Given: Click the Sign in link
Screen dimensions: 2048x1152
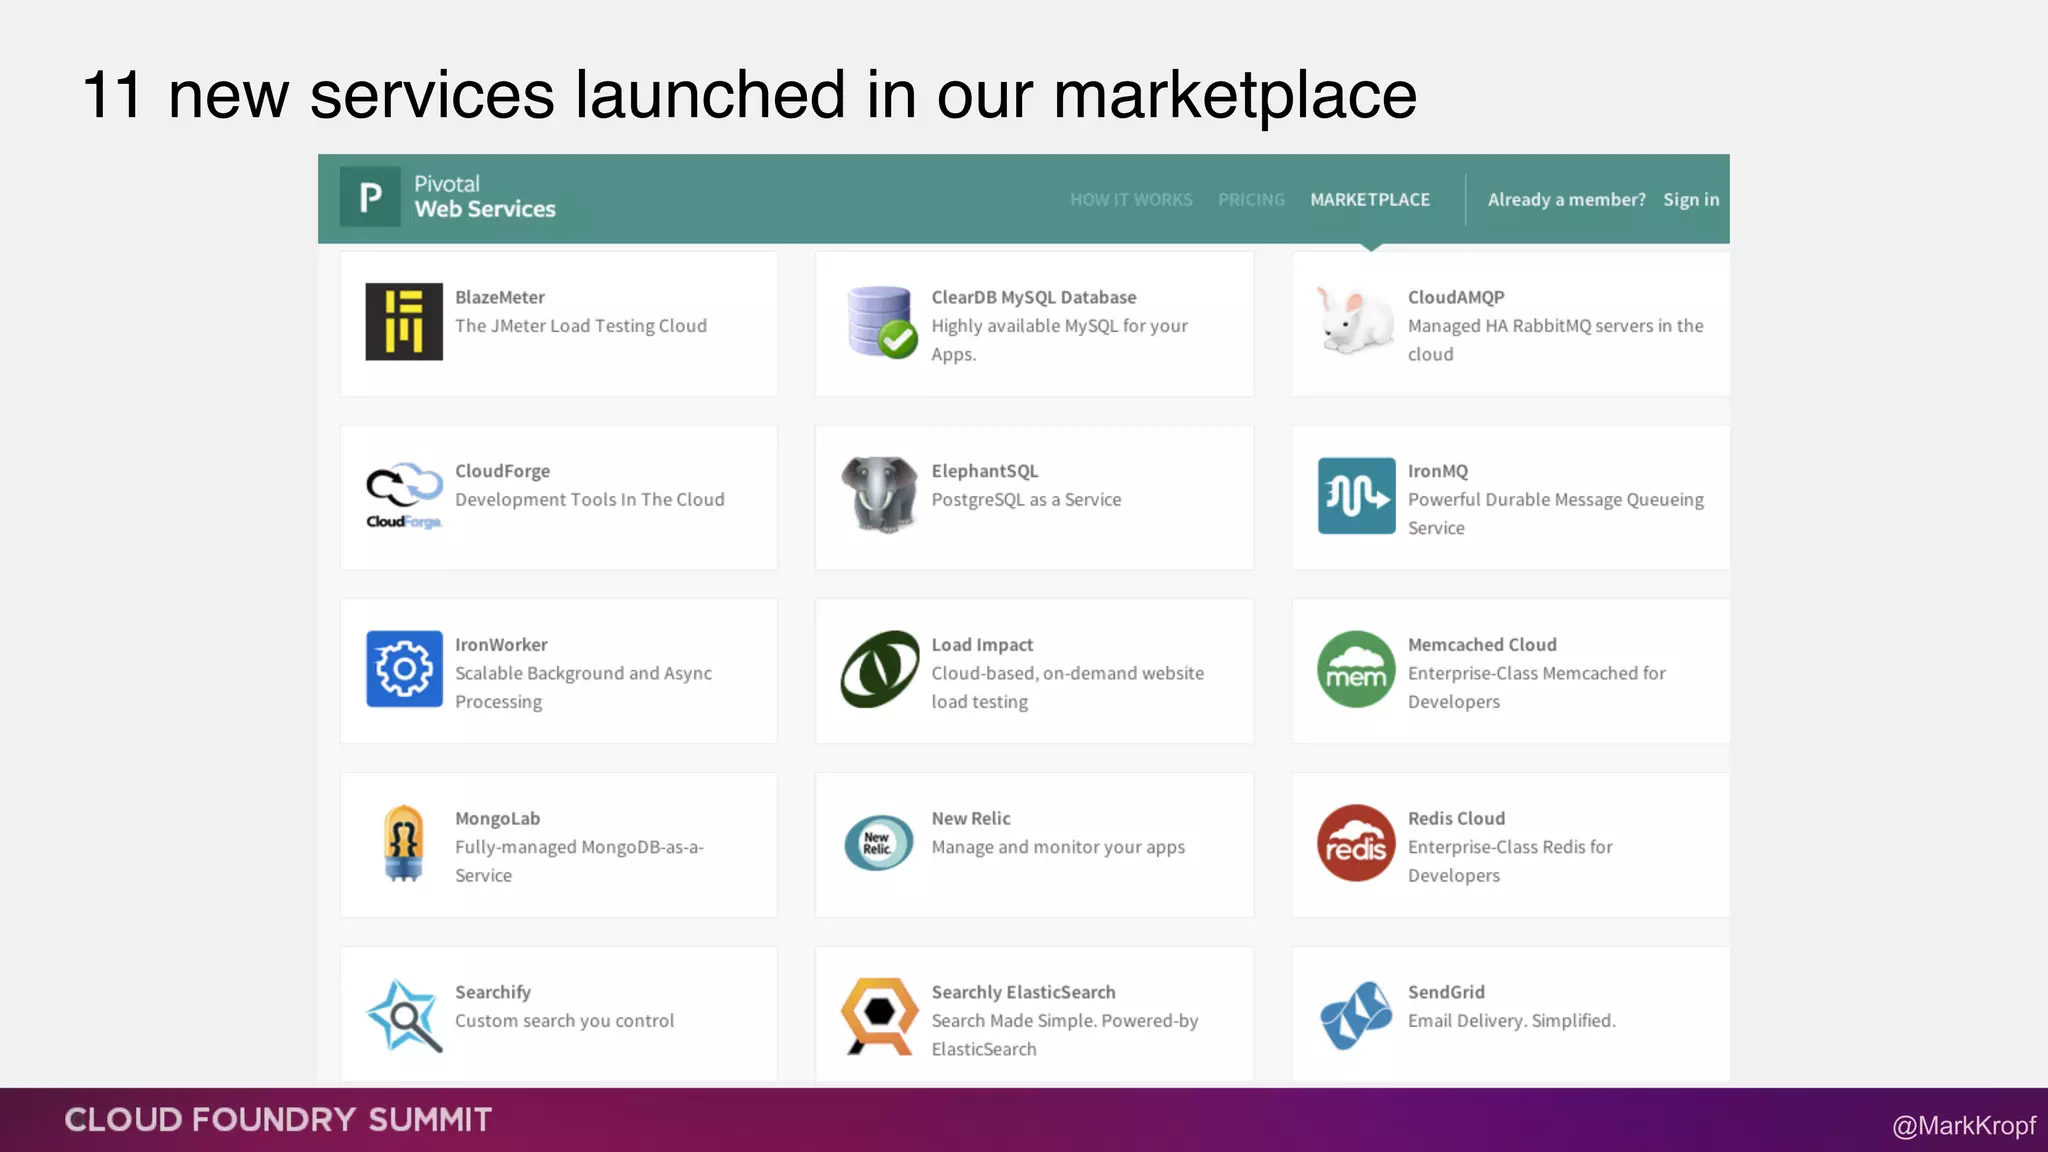Looking at the screenshot, I should [1691, 200].
